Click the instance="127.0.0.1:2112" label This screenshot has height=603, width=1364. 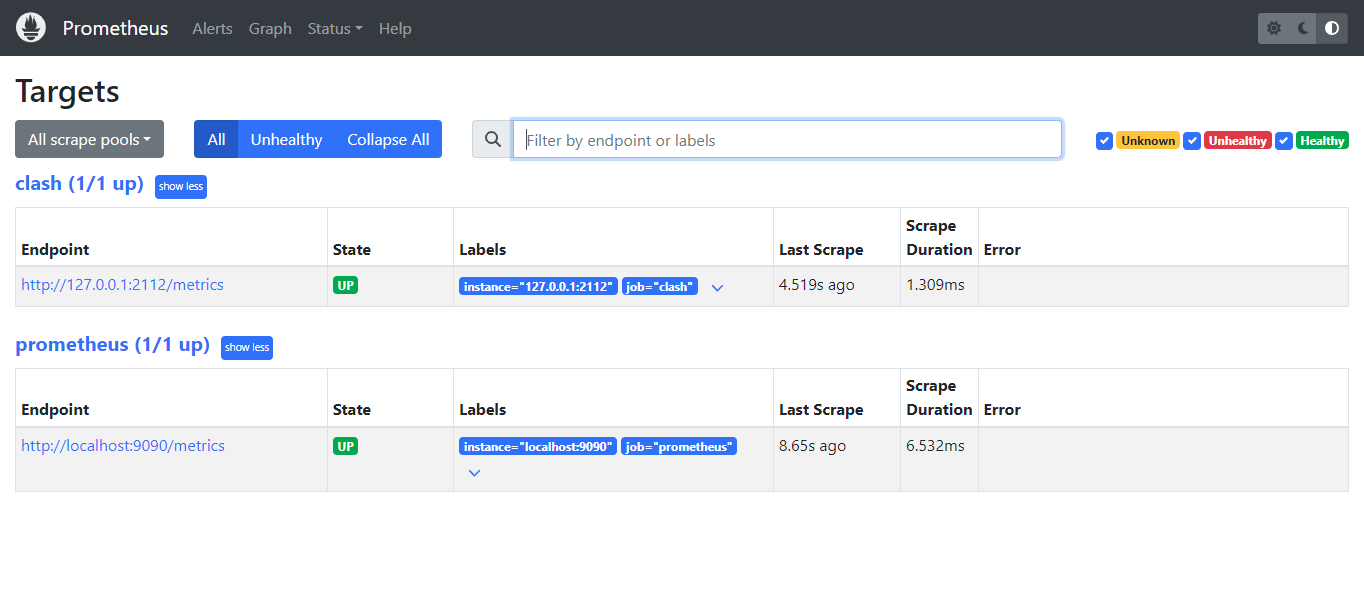(538, 287)
